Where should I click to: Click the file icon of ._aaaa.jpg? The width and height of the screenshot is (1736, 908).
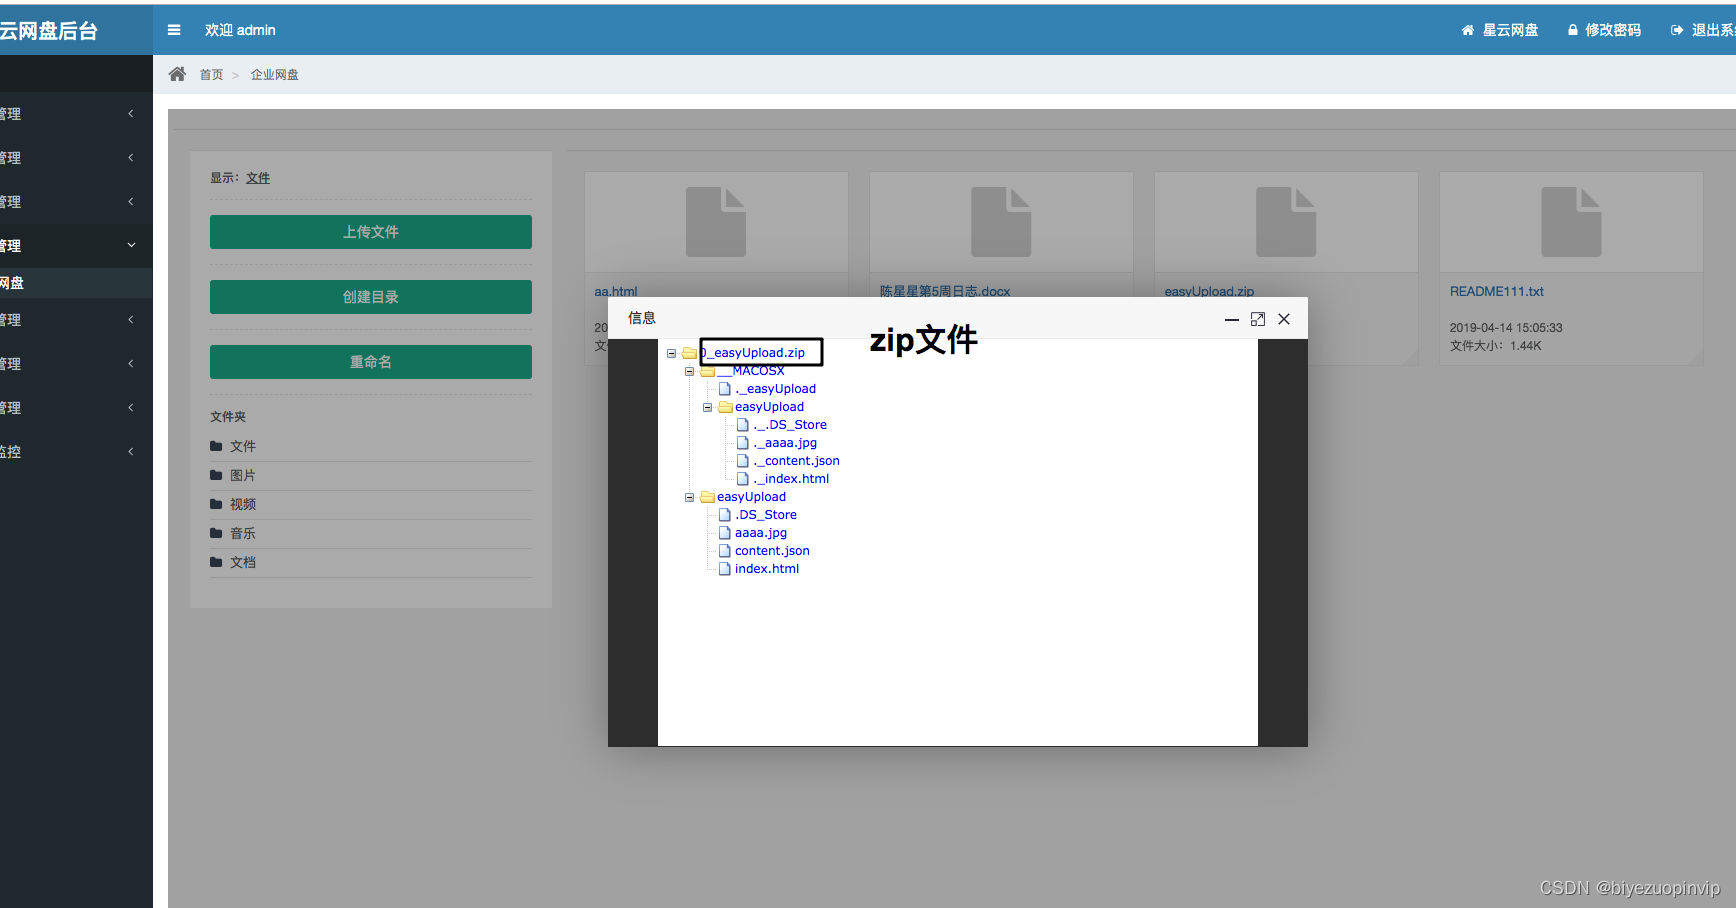743,443
